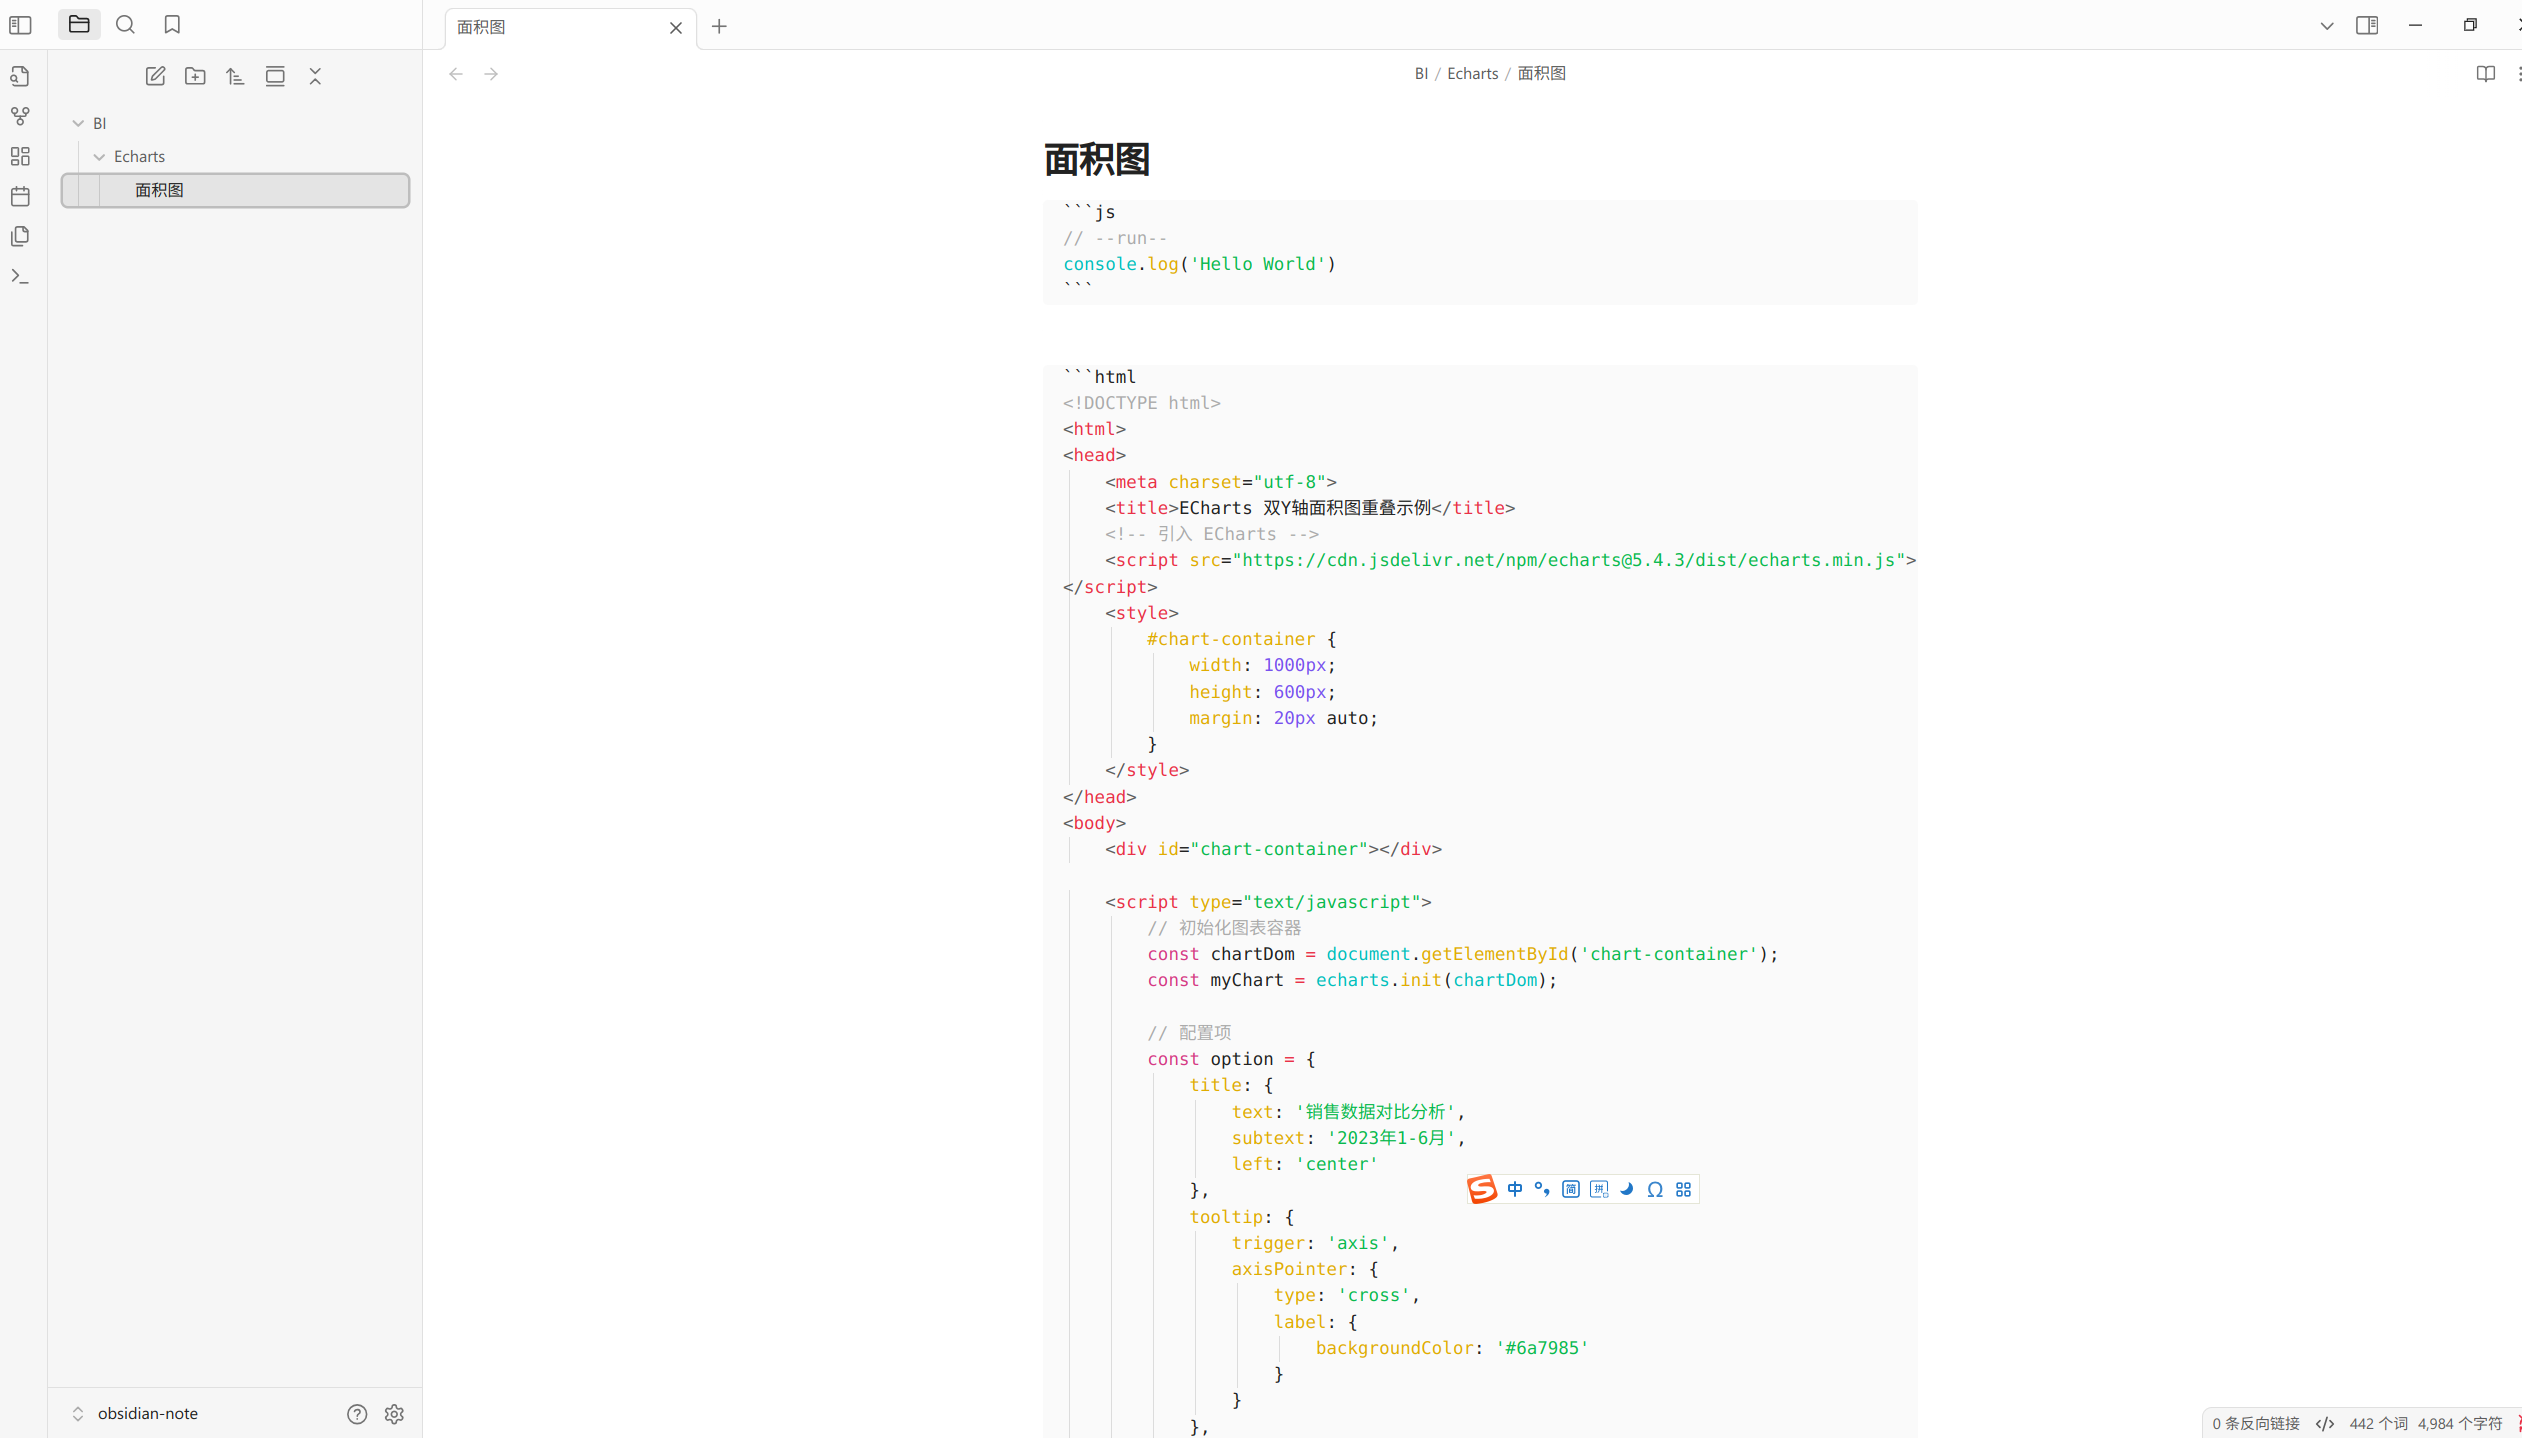Open the obsidian-note vault switcher
This screenshot has height=1438, width=2522.
[x=147, y=1413]
